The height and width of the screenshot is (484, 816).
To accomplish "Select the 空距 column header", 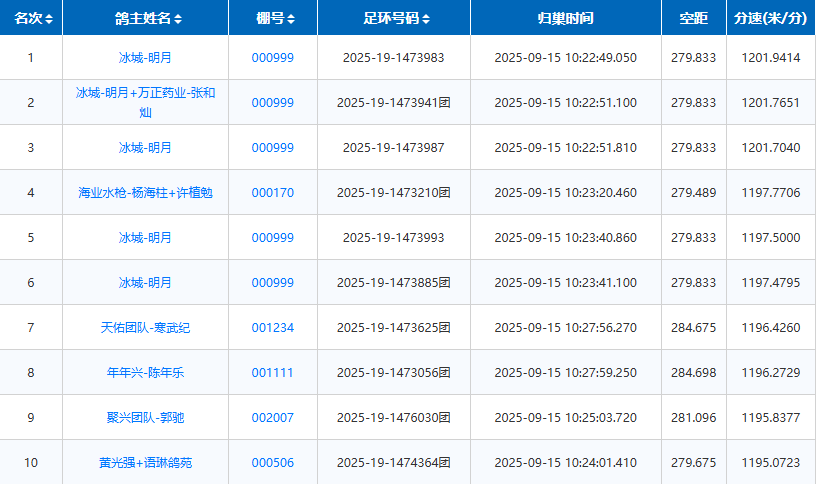I will [x=693, y=18].
